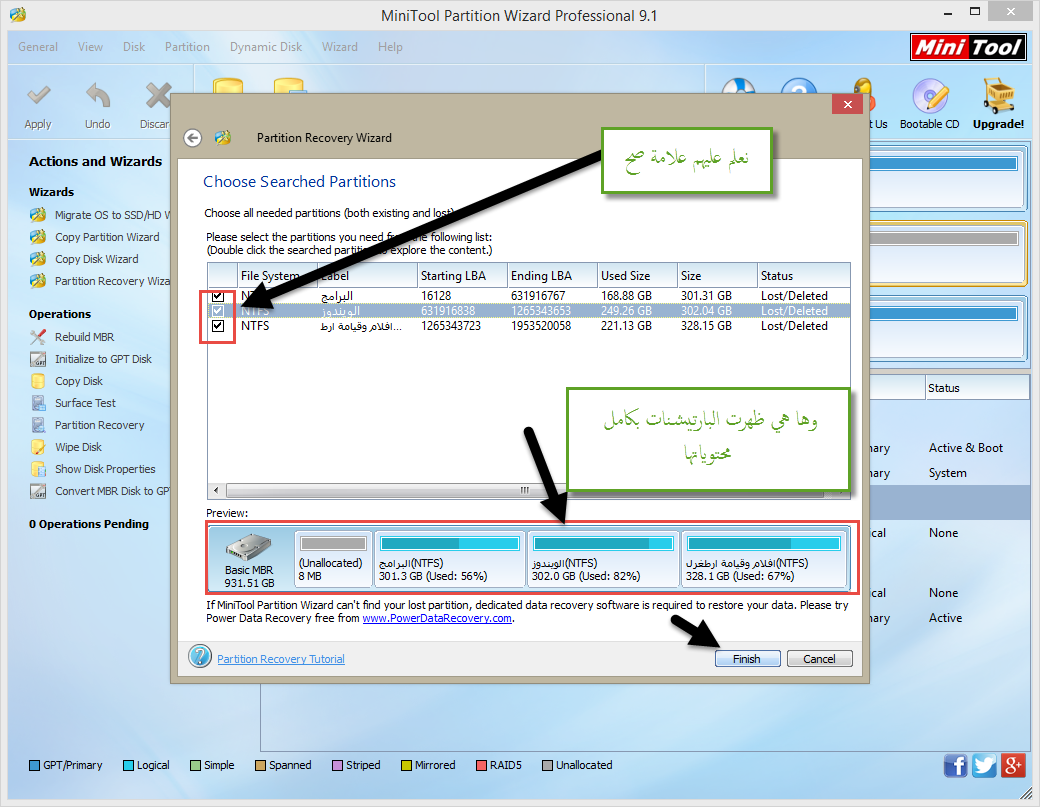1040x807 pixels.
Task: Toggle checkbox for partition starting 16128
Action: 218,296
